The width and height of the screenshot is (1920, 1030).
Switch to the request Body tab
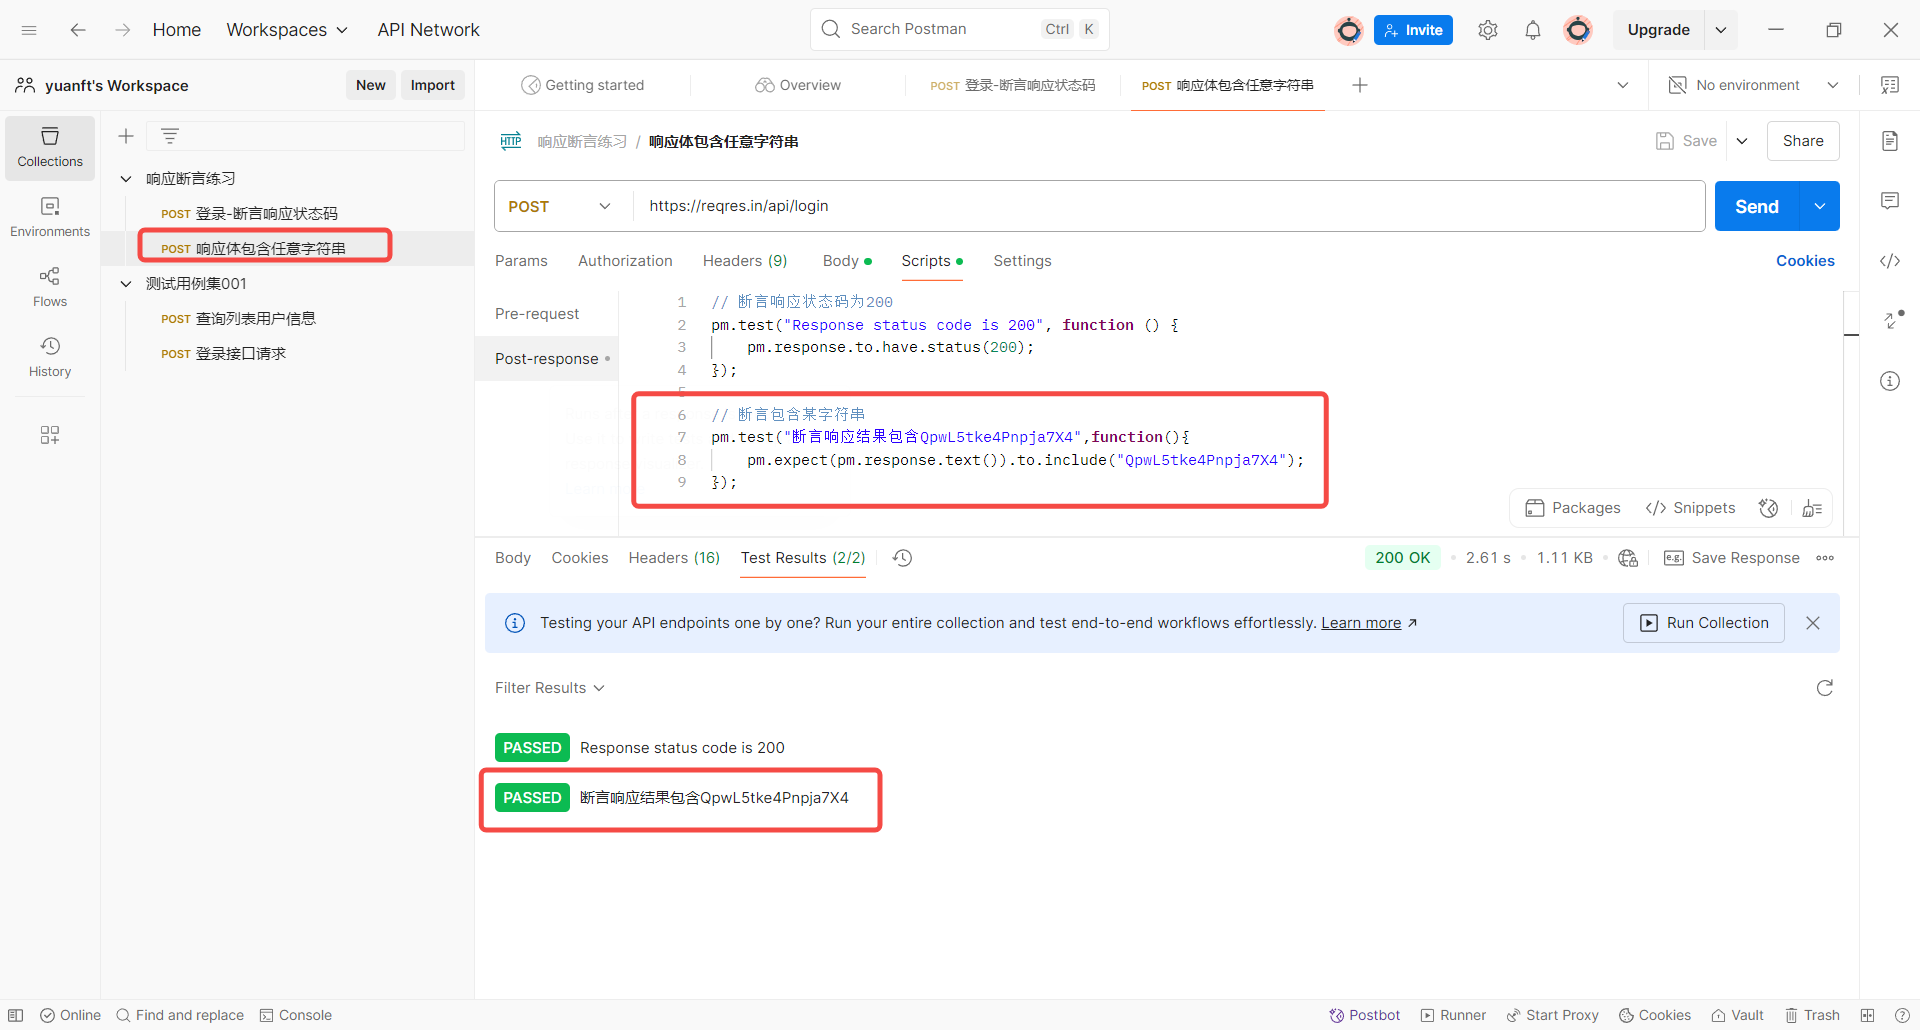pyautogui.click(x=847, y=261)
